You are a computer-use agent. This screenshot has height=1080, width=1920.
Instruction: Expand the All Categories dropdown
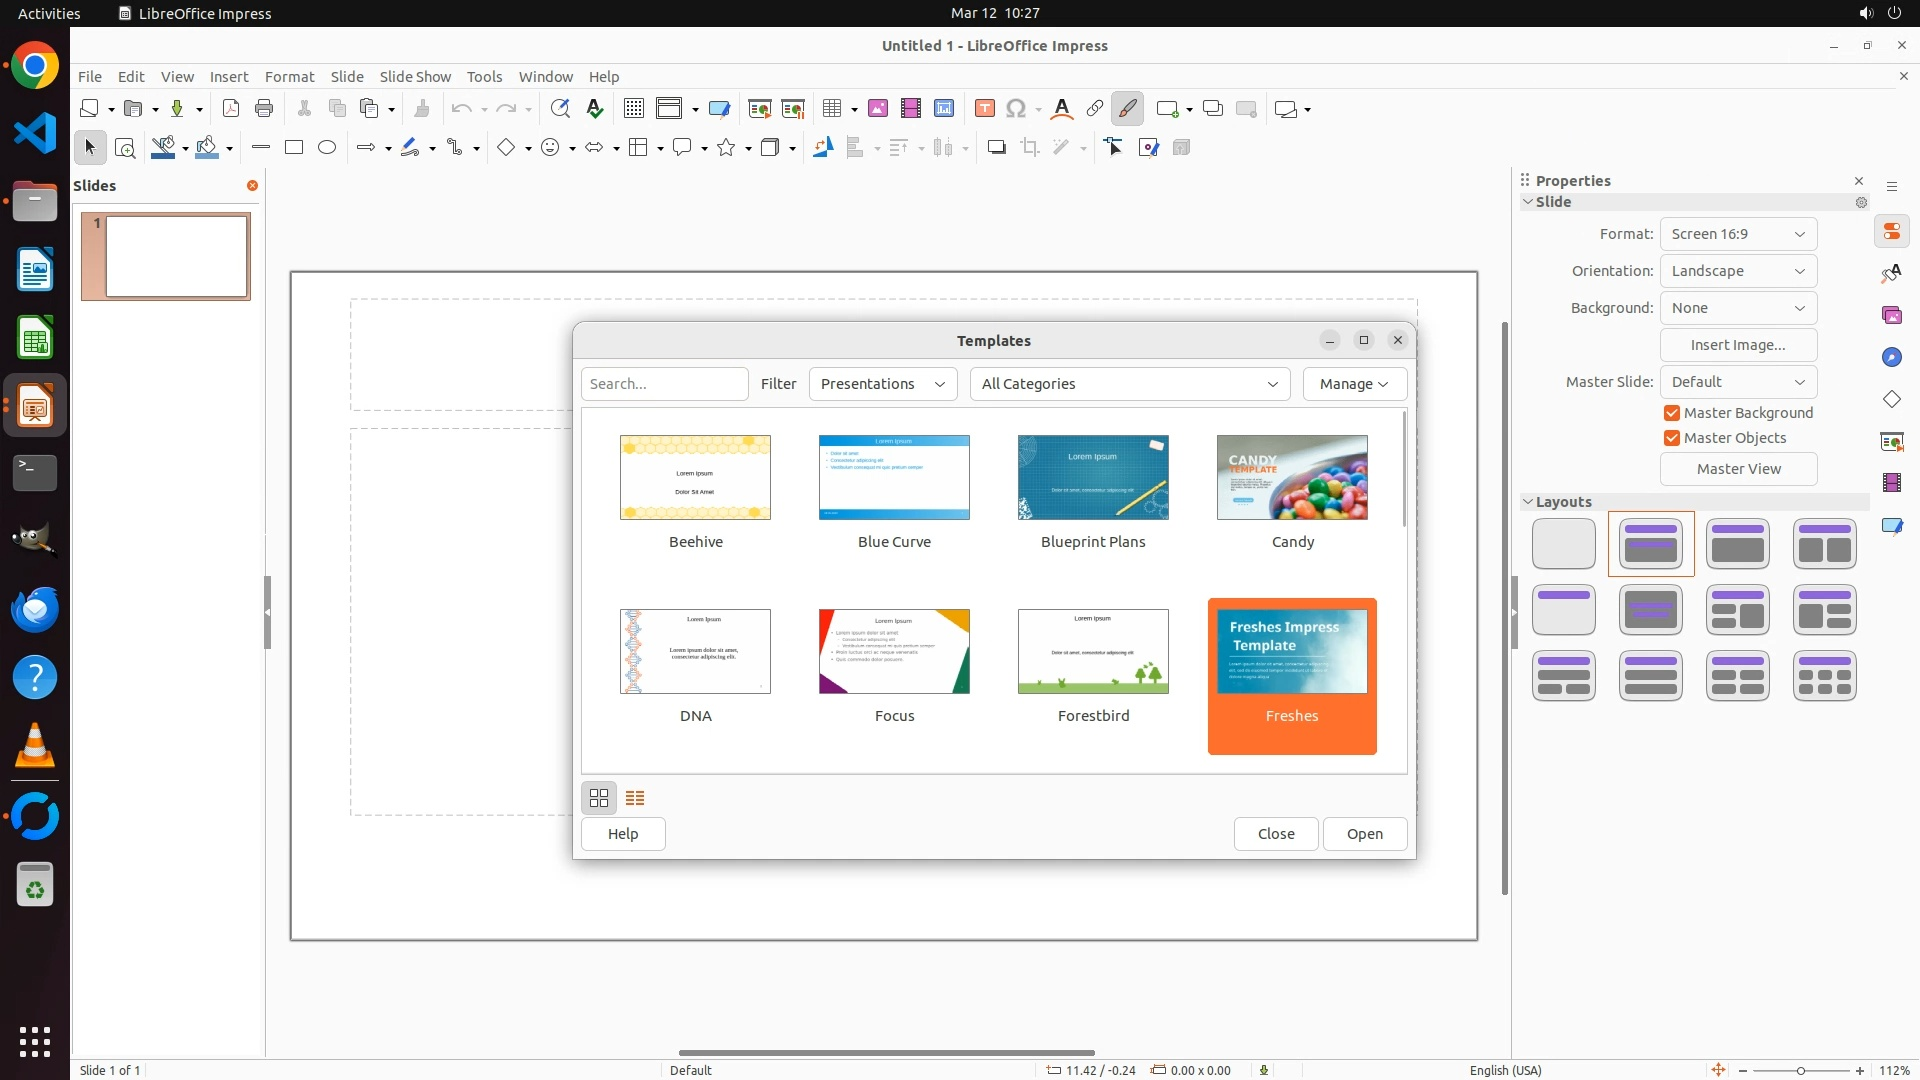point(1129,384)
